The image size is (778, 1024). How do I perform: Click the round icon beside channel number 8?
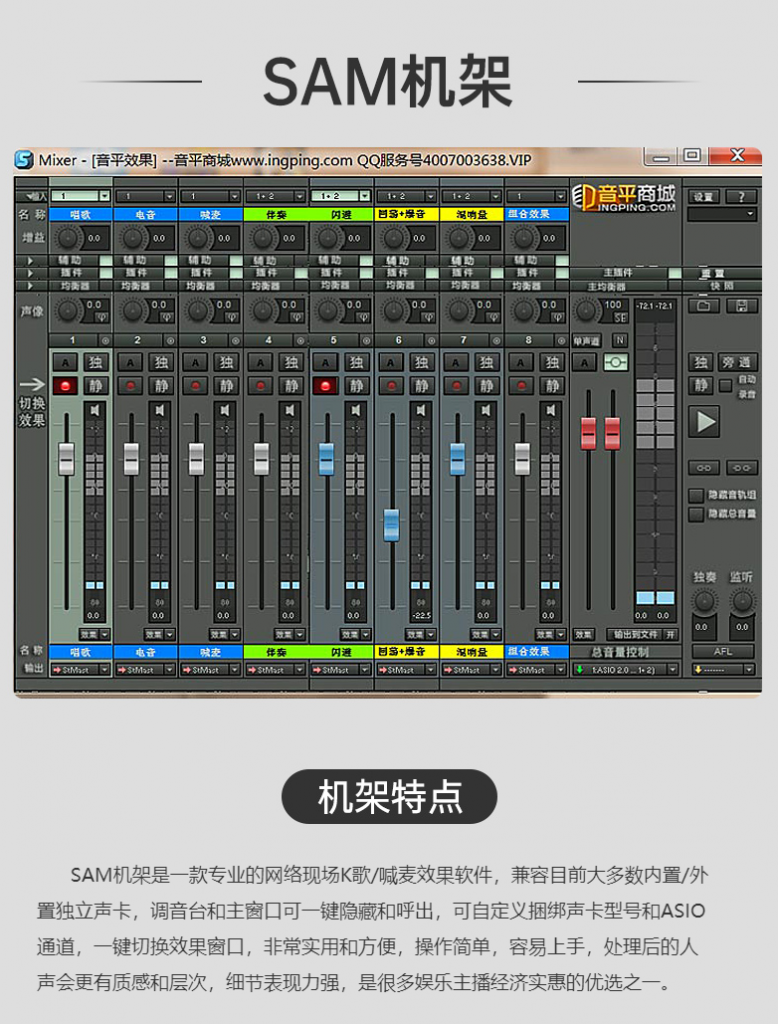click(562, 340)
